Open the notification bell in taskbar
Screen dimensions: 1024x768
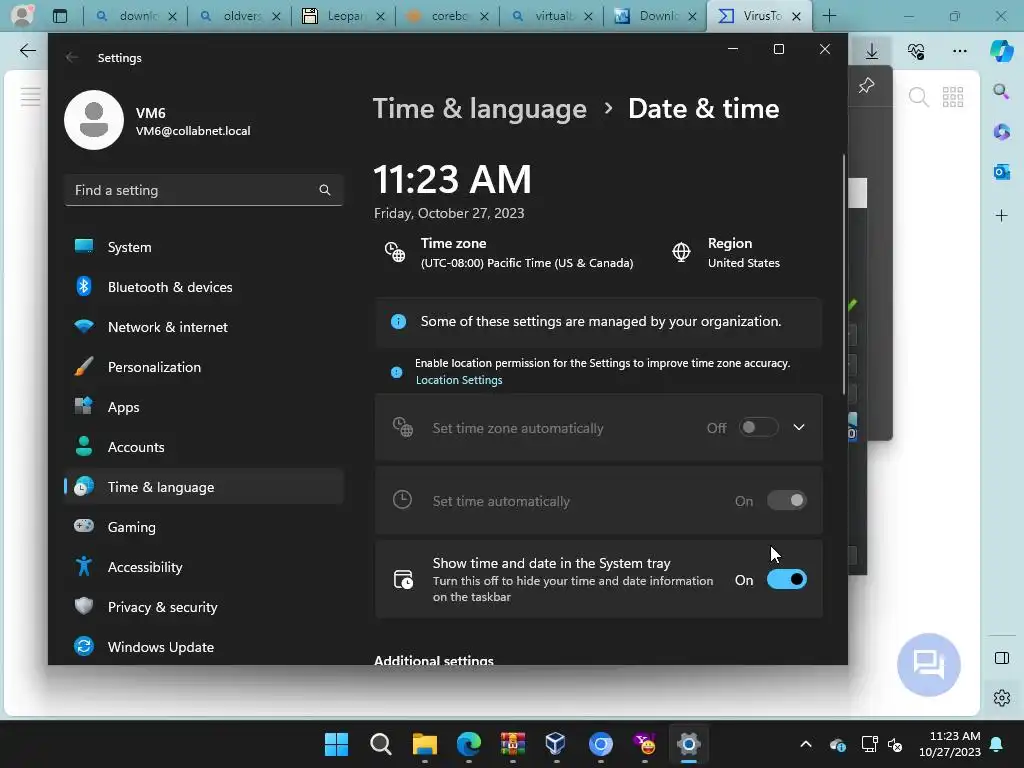(997, 744)
